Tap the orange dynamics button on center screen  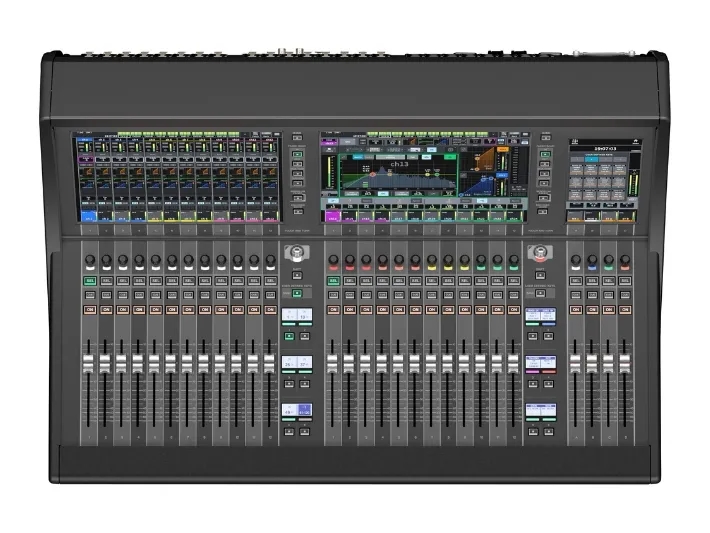tap(503, 149)
